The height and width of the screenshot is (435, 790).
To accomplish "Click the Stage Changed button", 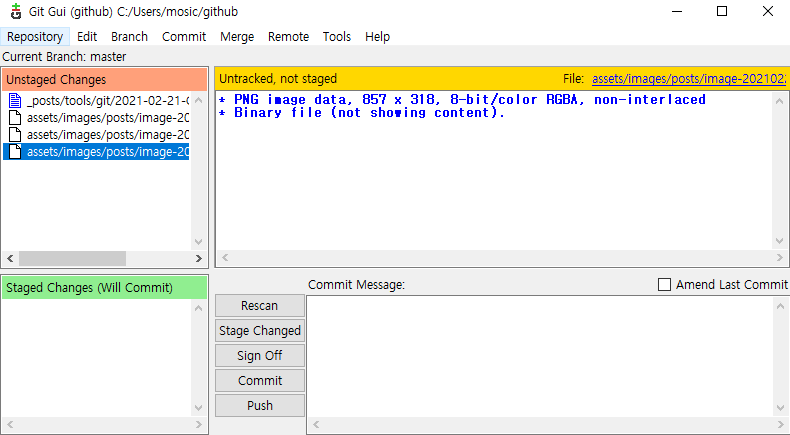I will (x=260, y=331).
